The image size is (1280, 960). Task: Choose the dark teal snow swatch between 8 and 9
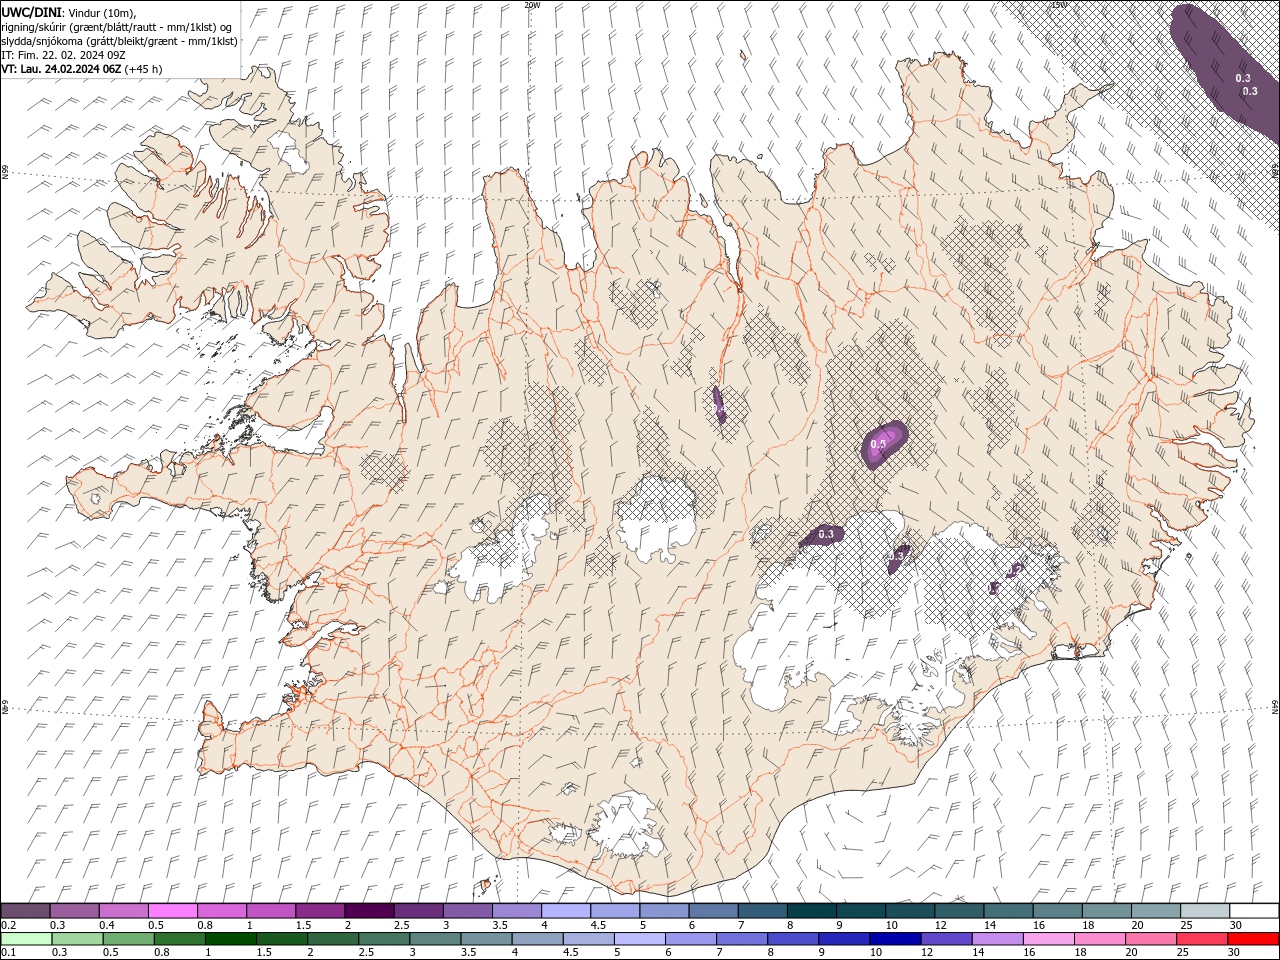point(811,911)
